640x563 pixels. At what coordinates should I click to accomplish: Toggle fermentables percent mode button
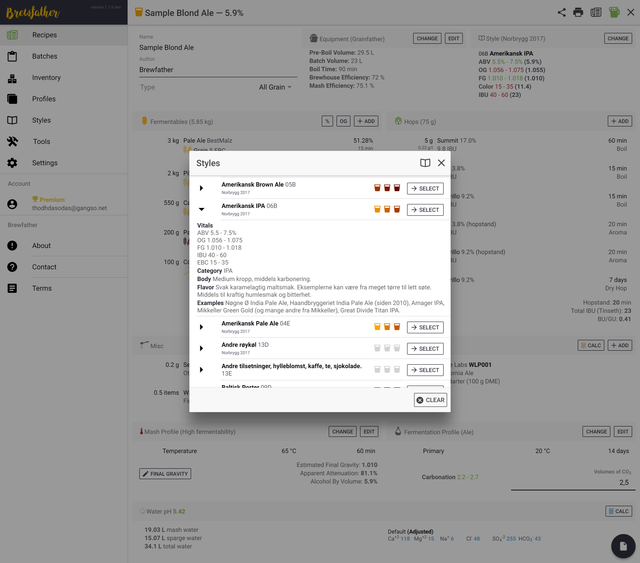click(327, 121)
